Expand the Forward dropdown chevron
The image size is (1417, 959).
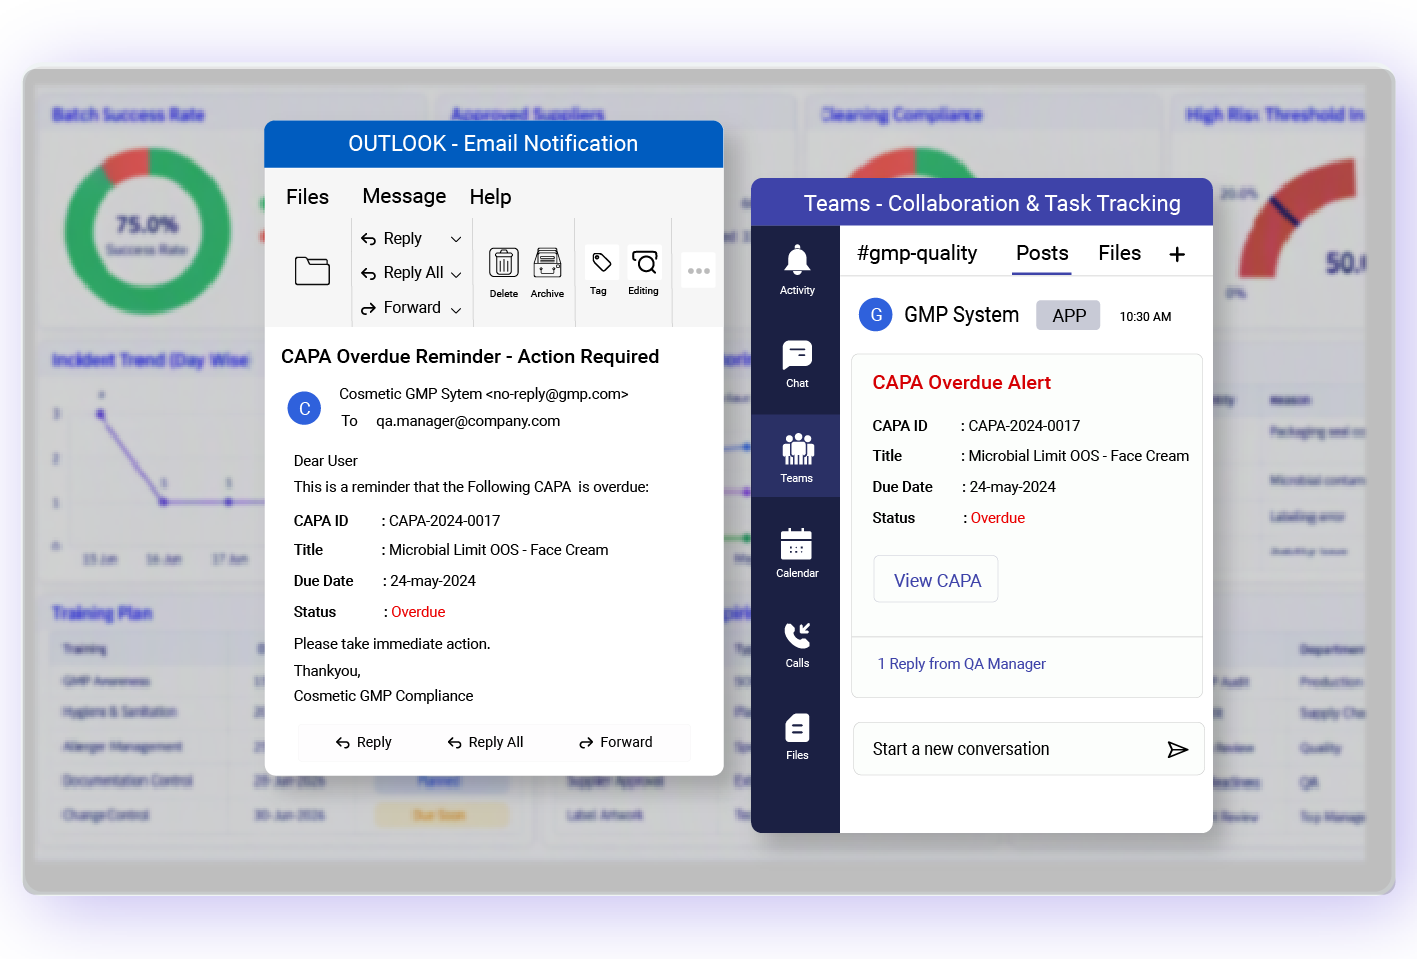456,310
